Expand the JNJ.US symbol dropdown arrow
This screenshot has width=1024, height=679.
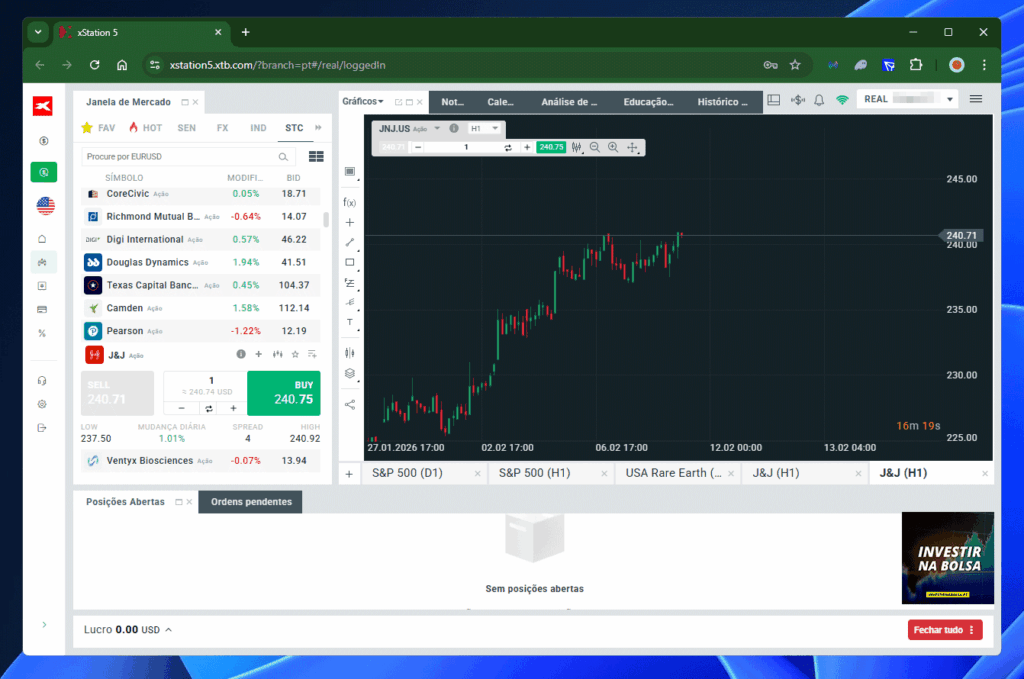[x=437, y=128]
